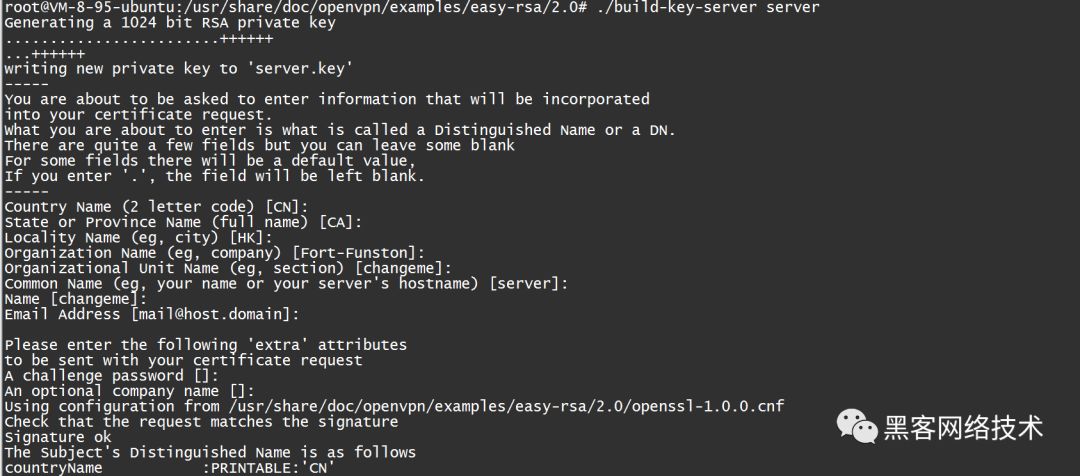Viewport: 1080px width, 476px height.
Task: Click the countryName :PRINTABLE:'CN' line
Action: pos(169,468)
